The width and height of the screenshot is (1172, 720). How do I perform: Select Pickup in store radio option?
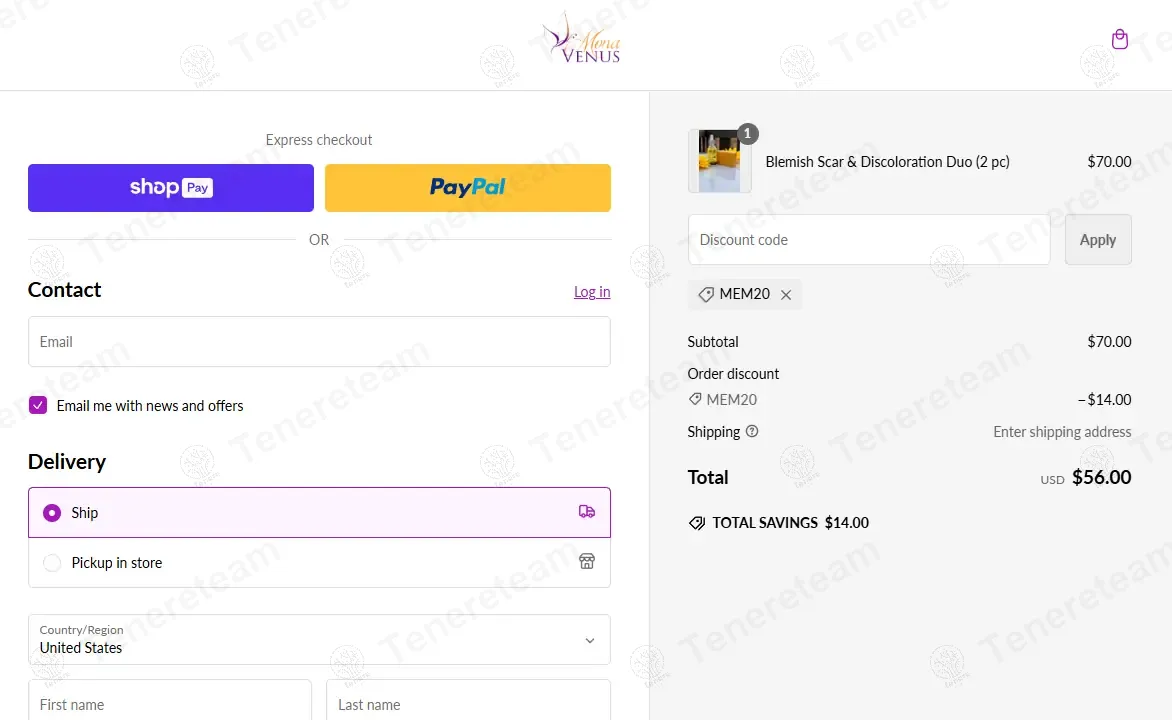tap(52, 563)
